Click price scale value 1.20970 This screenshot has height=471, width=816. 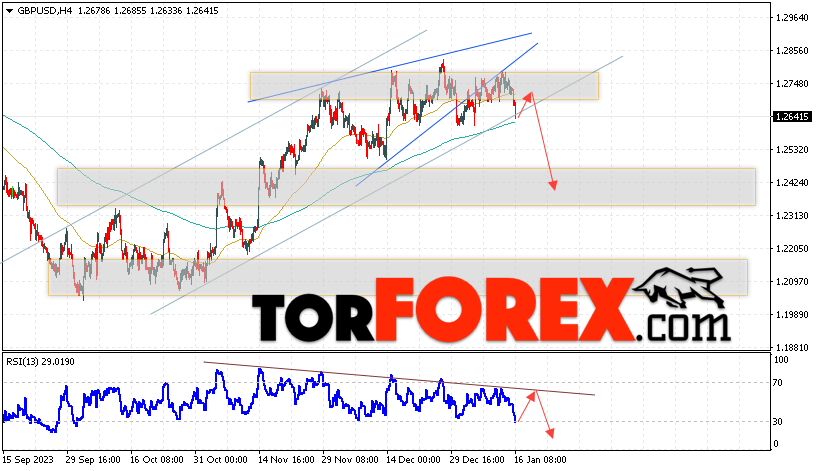(792, 282)
